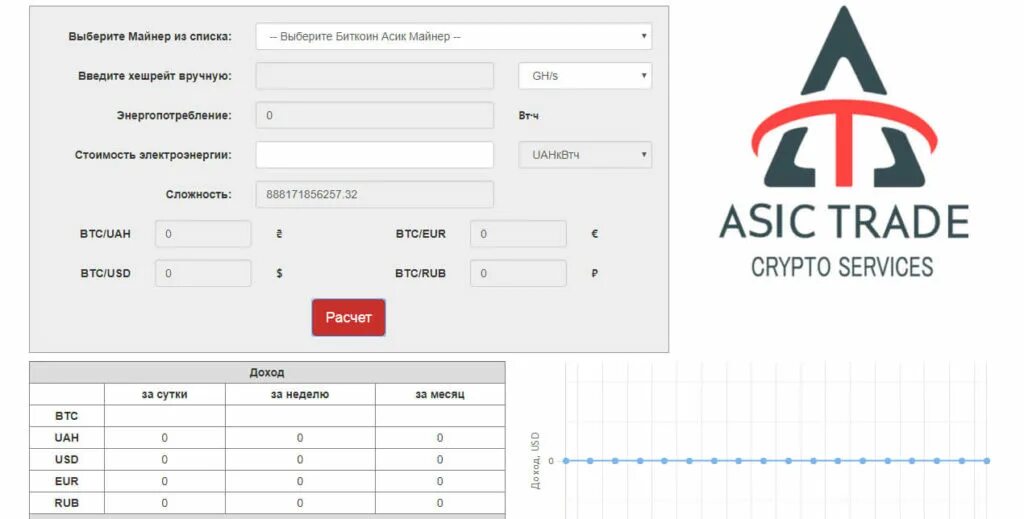The image size is (1024, 519).
Task: Click the Энергопотребление input field
Action: [x=374, y=116]
